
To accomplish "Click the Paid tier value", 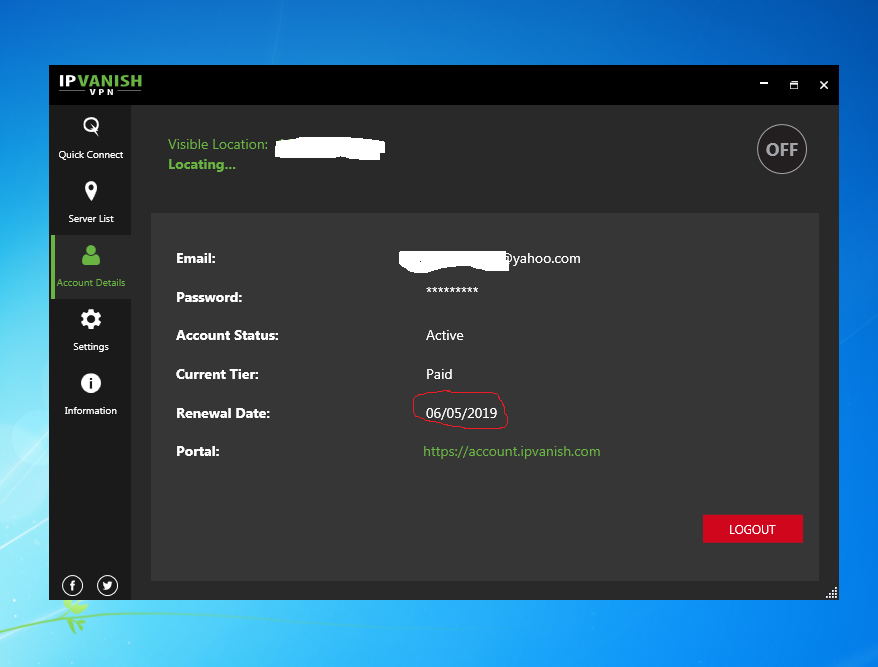I will 439,374.
